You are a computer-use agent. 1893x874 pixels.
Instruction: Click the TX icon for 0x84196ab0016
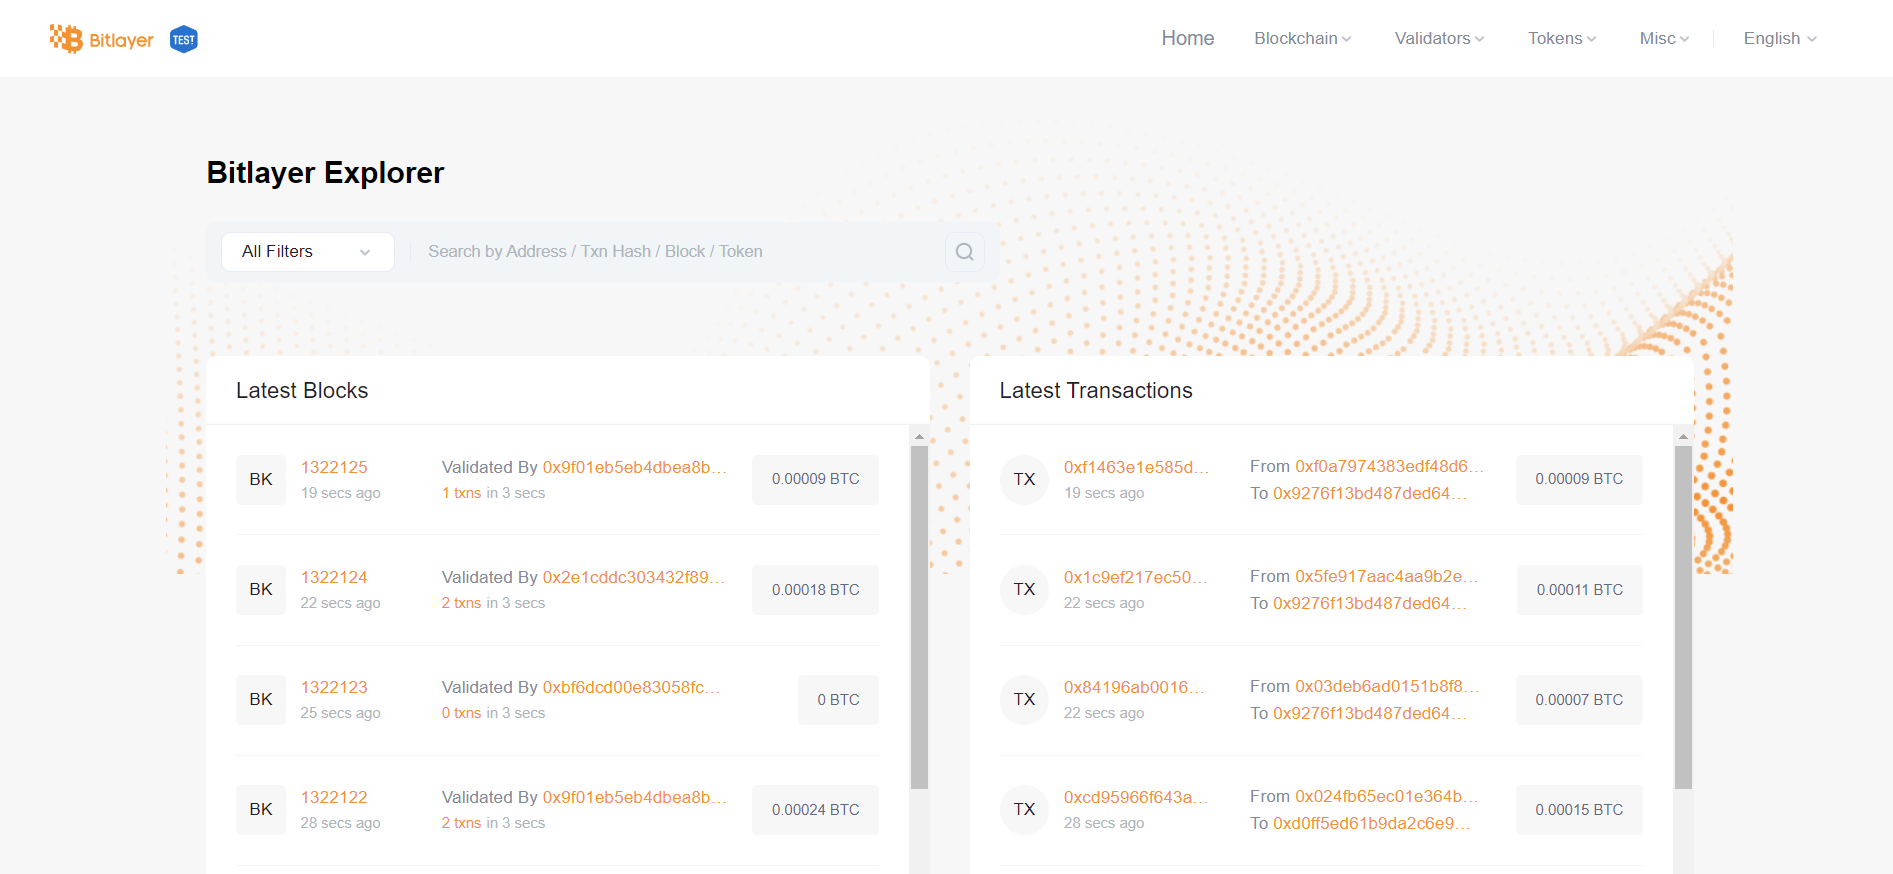point(1025,700)
